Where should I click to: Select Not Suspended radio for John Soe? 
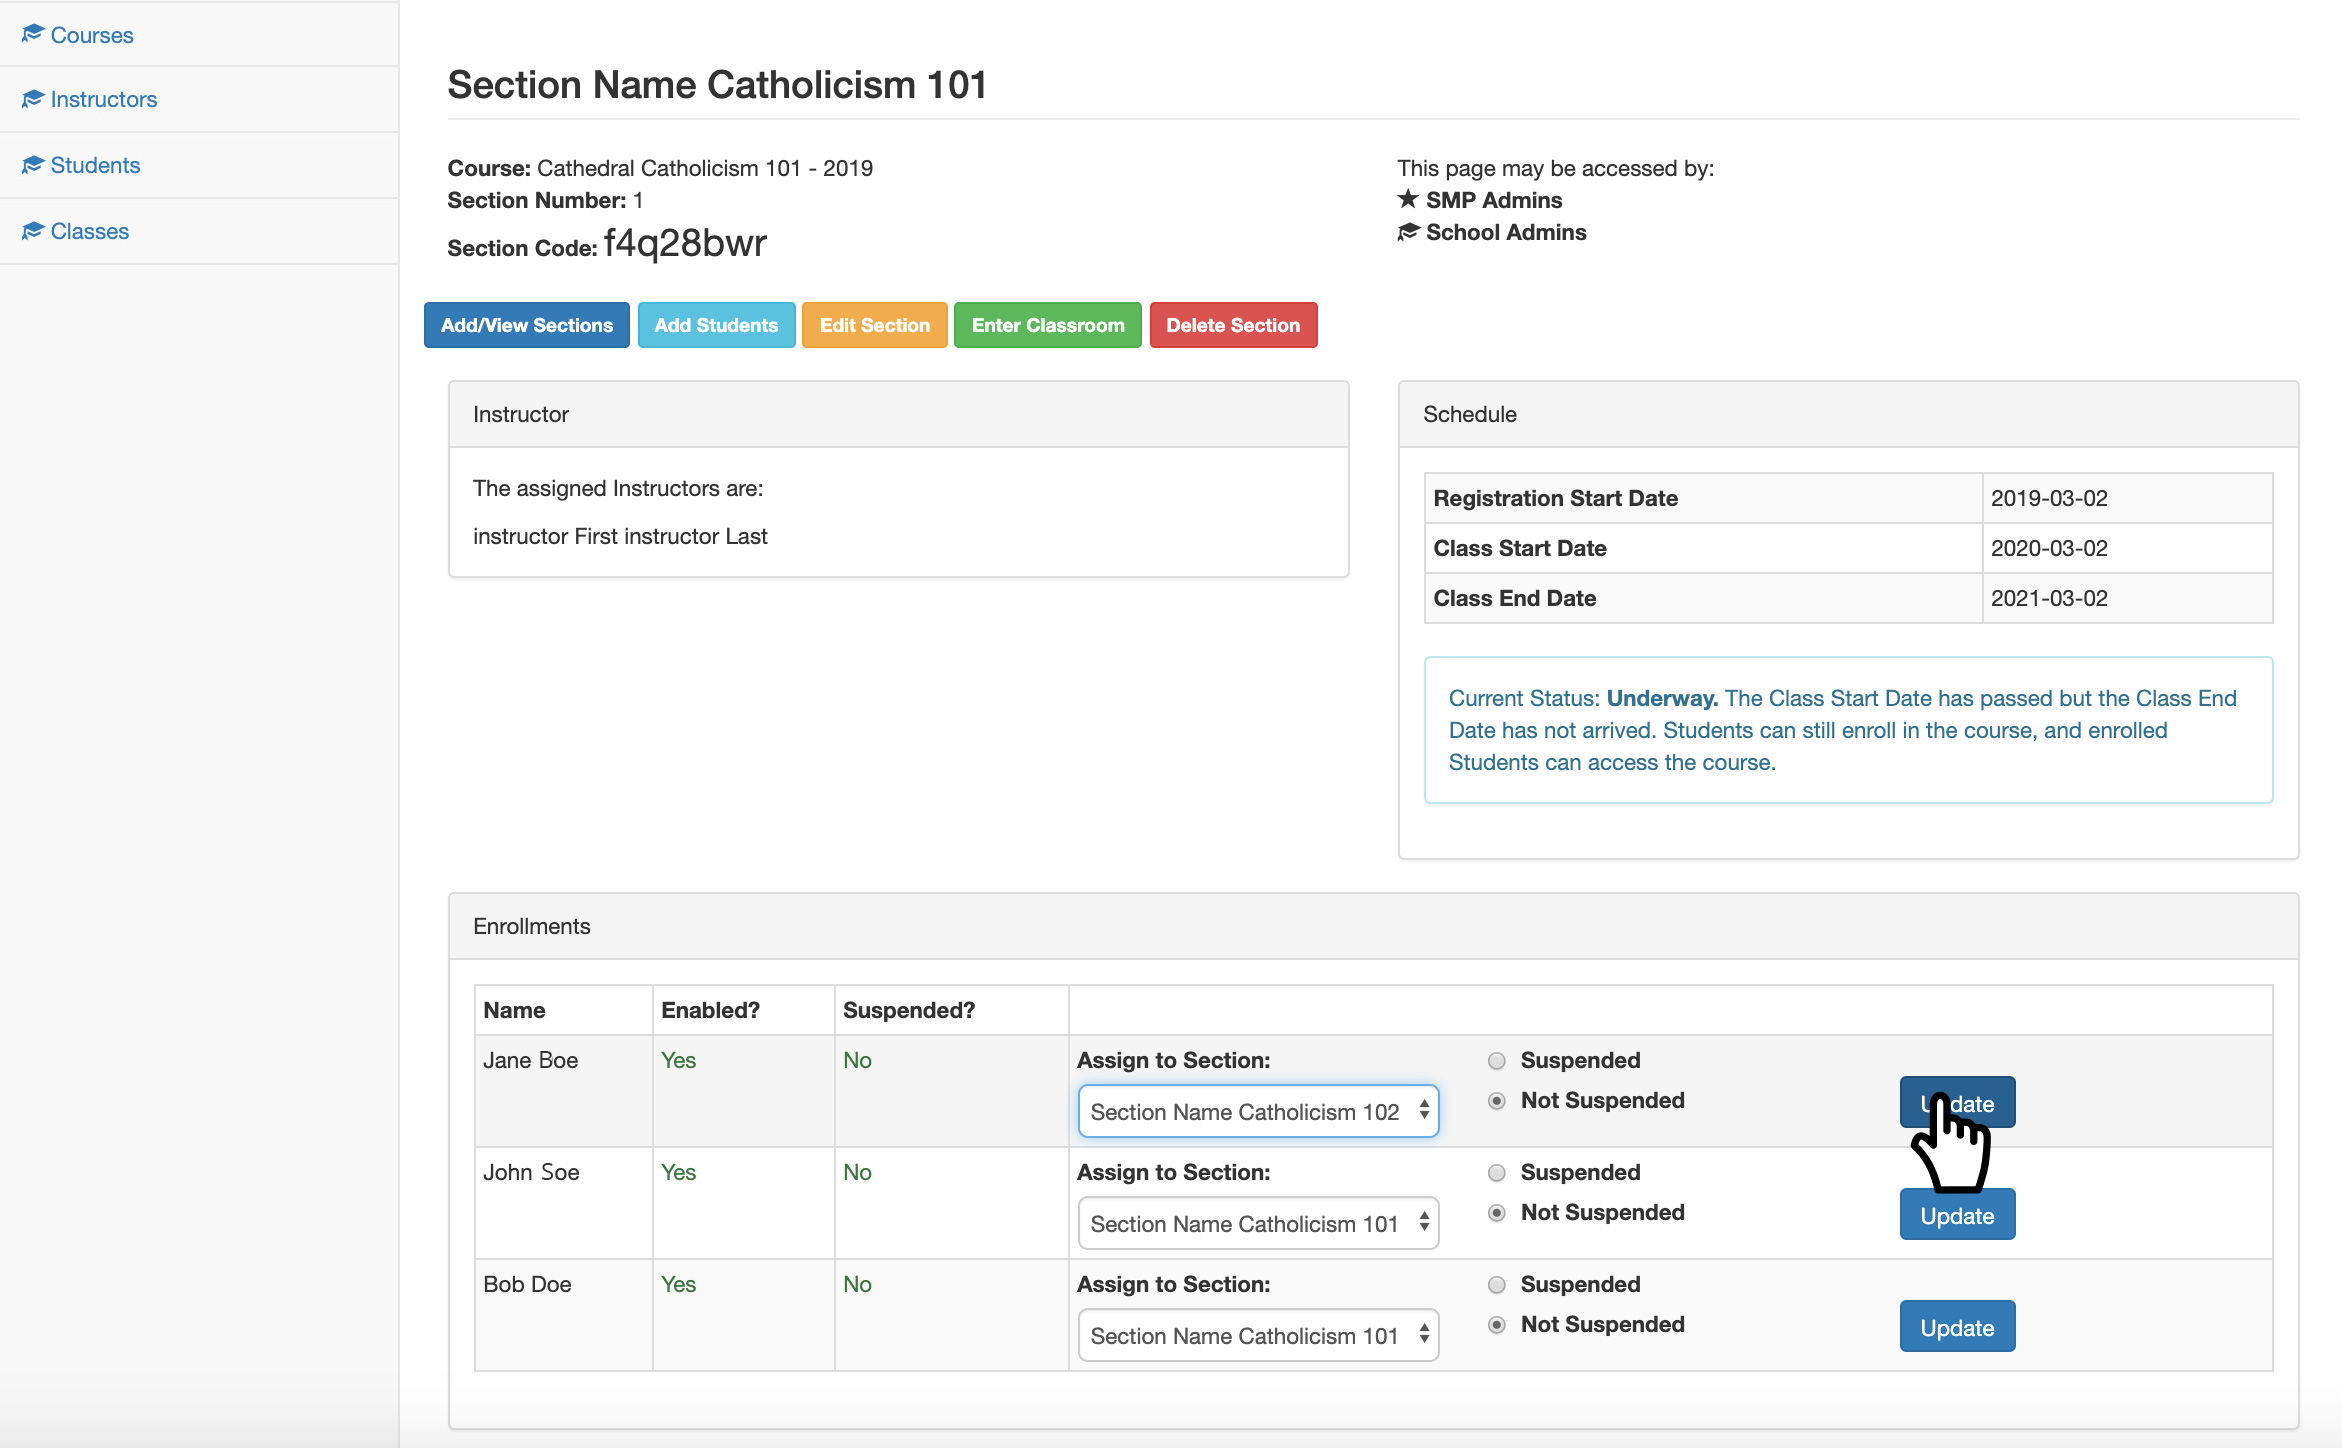[x=1496, y=1212]
